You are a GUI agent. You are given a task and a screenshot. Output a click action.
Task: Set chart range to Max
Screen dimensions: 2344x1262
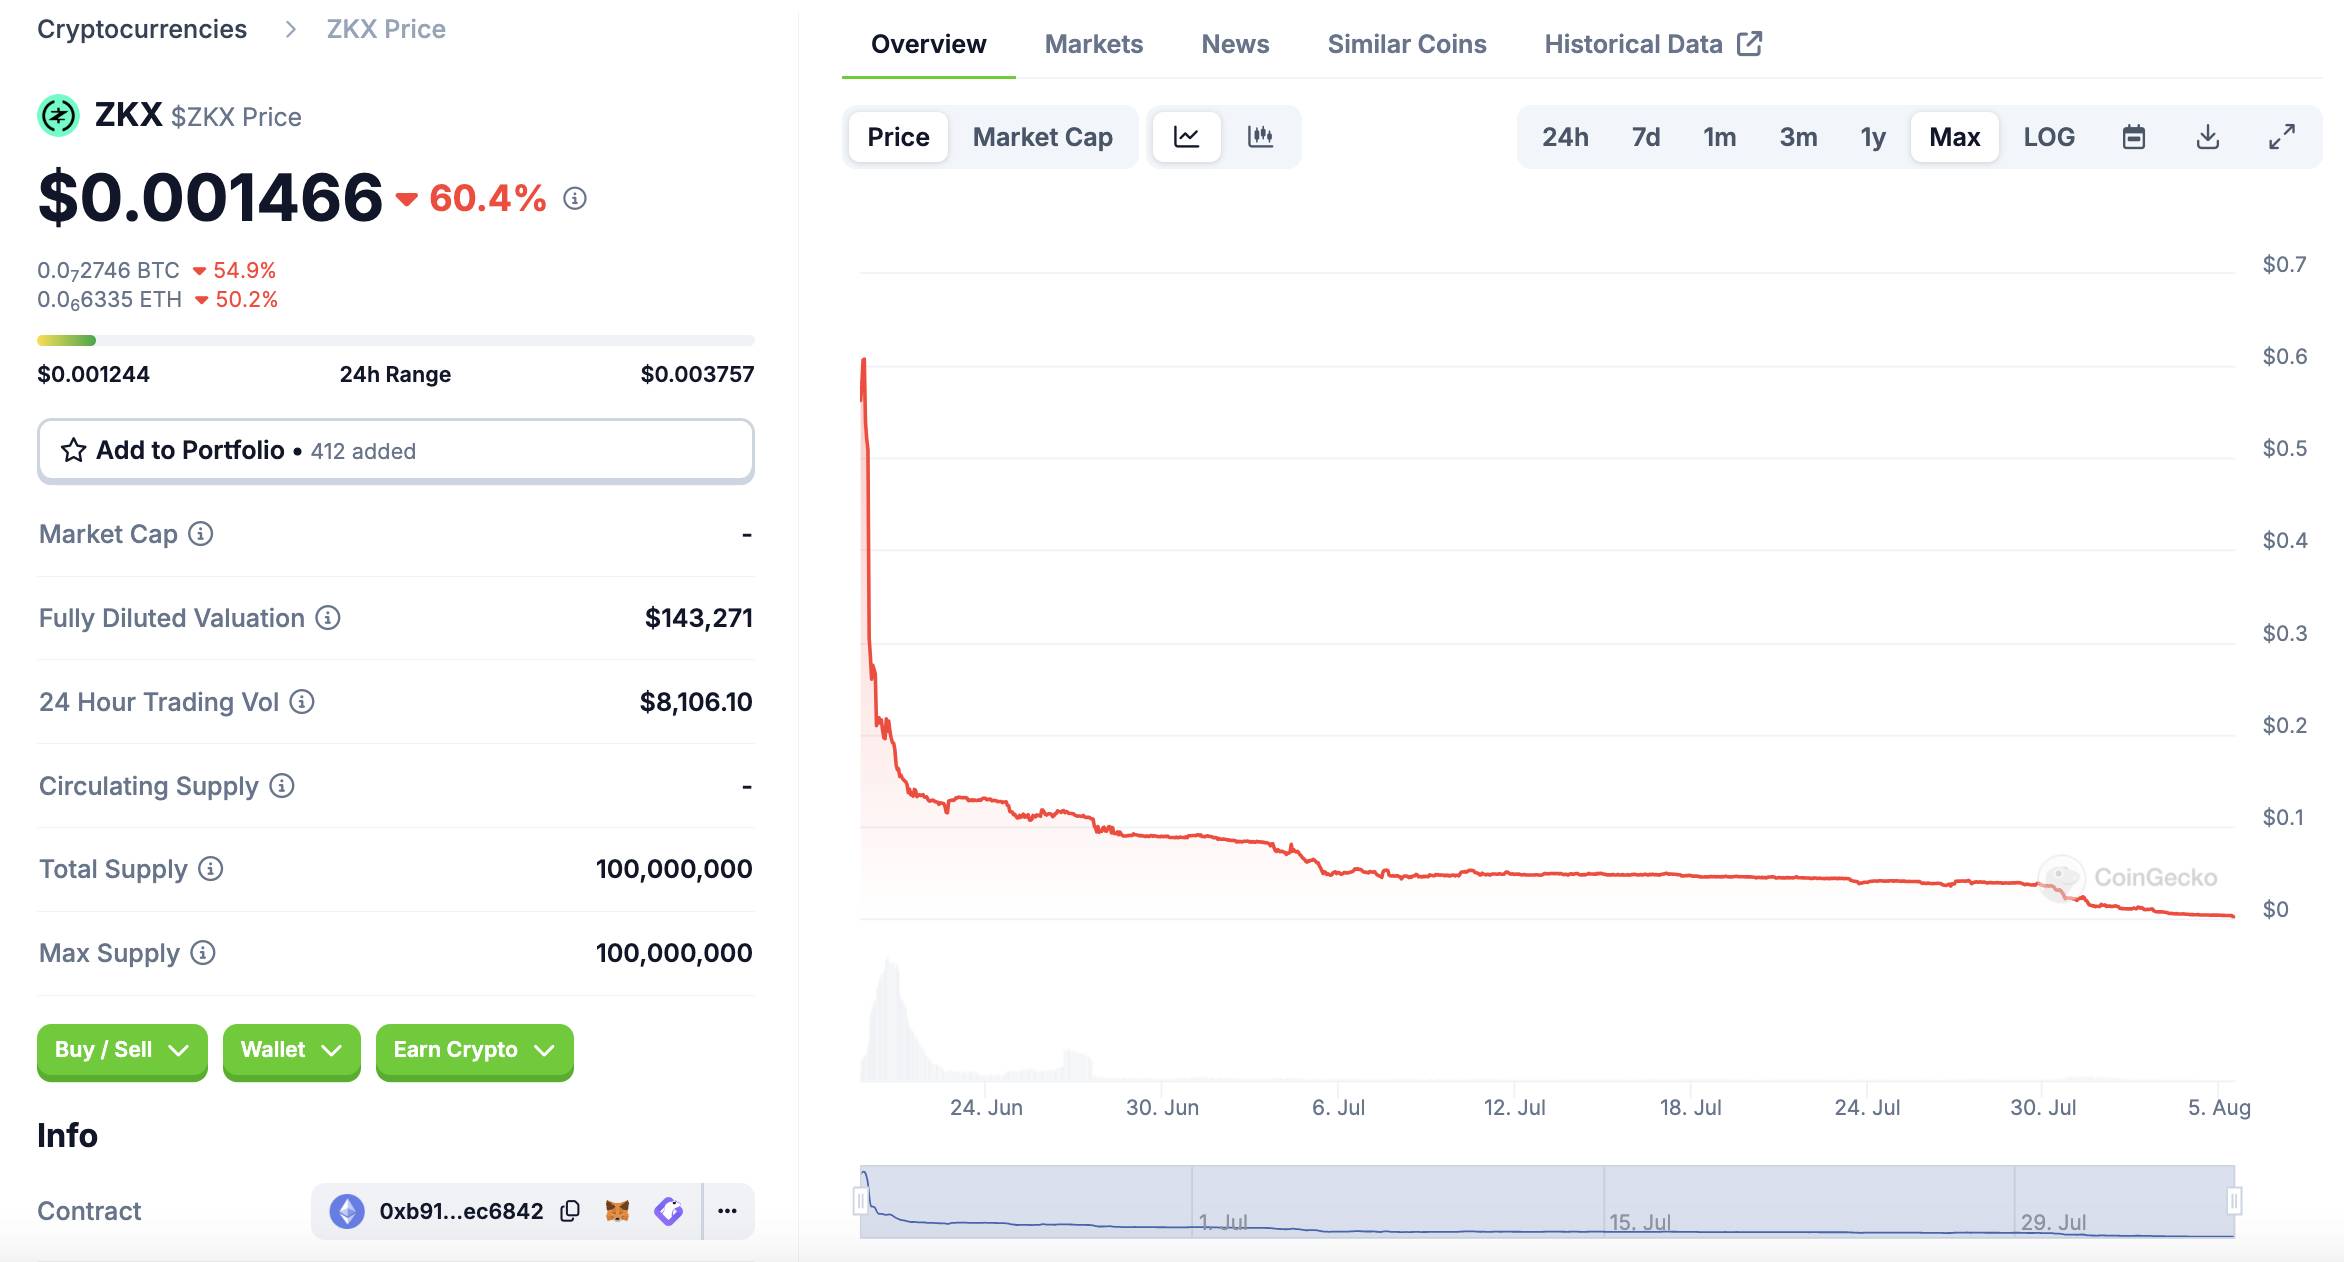[x=1955, y=137]
